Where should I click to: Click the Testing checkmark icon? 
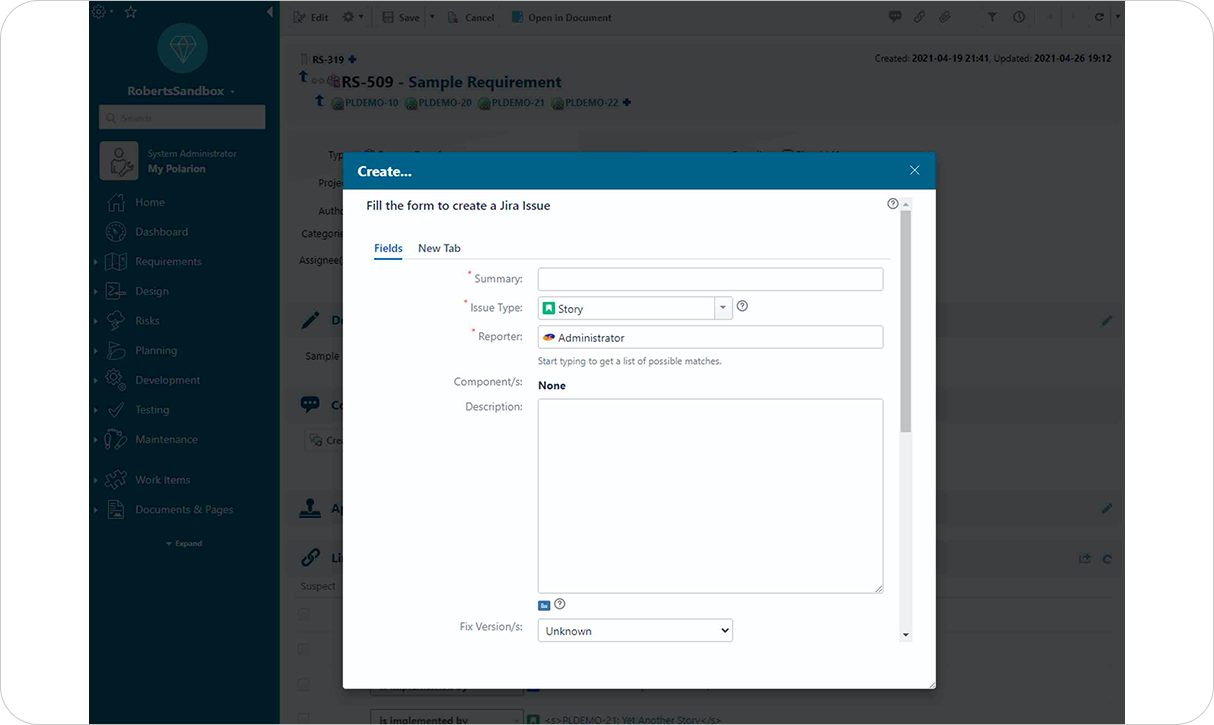pos(116,410)
